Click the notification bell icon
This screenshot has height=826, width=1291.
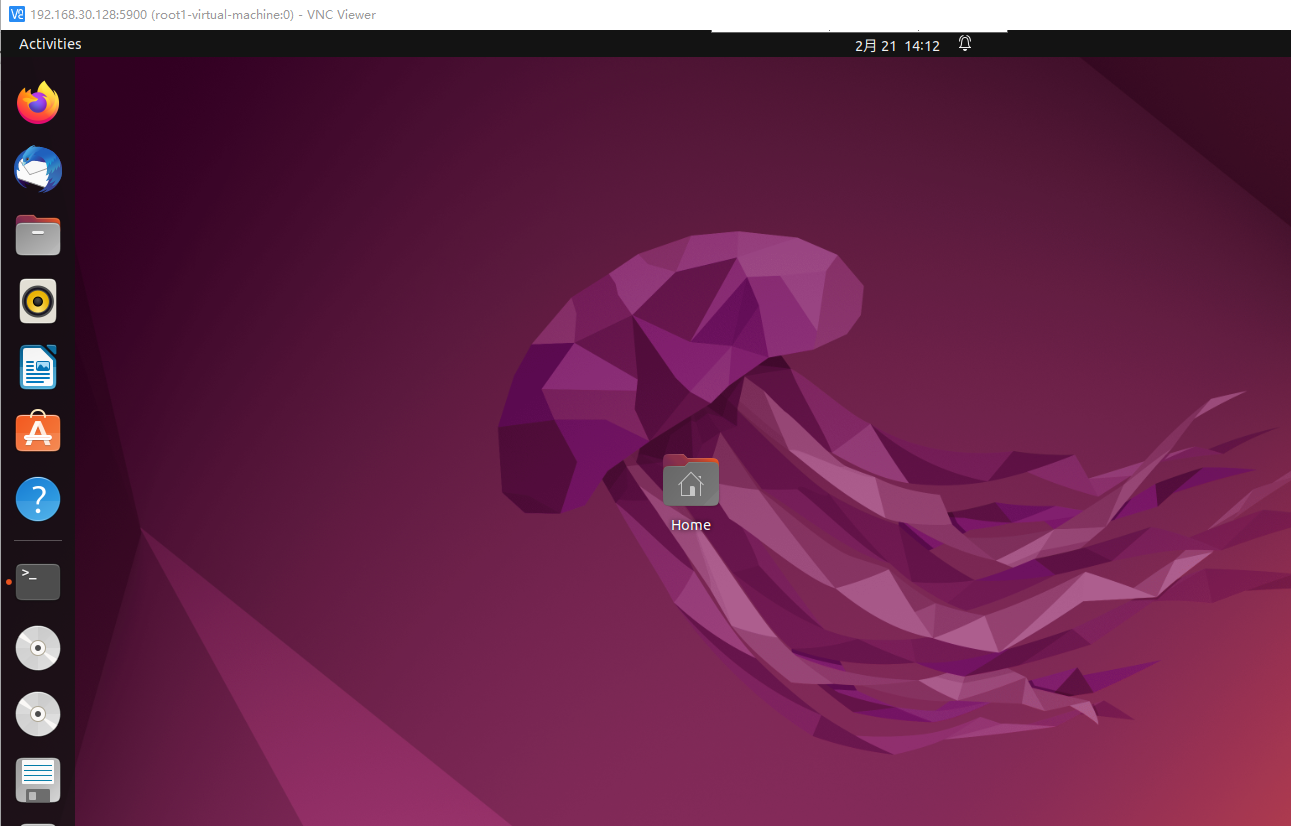coord(965,44)
